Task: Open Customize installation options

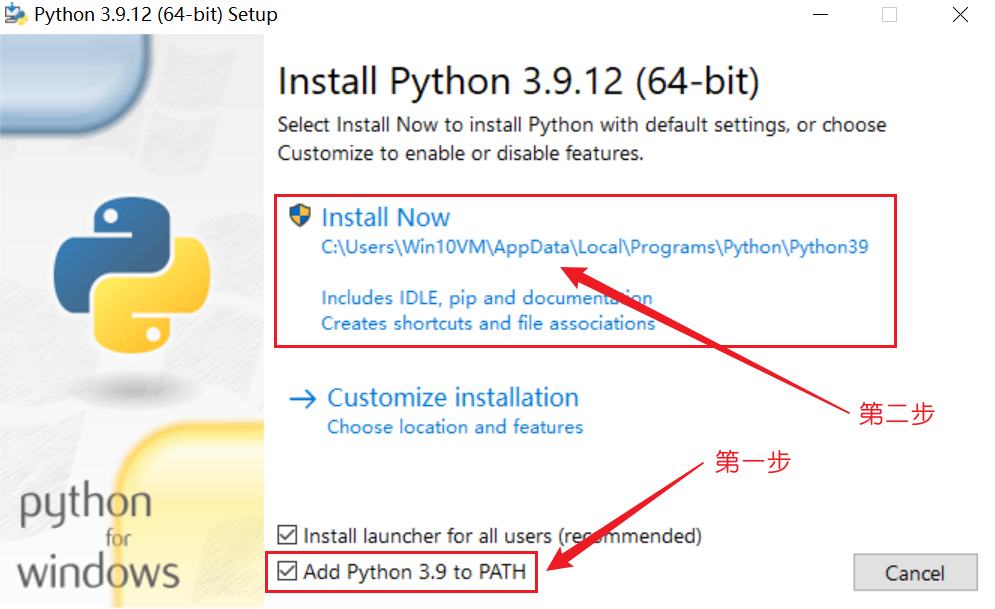Action: pyautogui.click(x=453, y=398)
